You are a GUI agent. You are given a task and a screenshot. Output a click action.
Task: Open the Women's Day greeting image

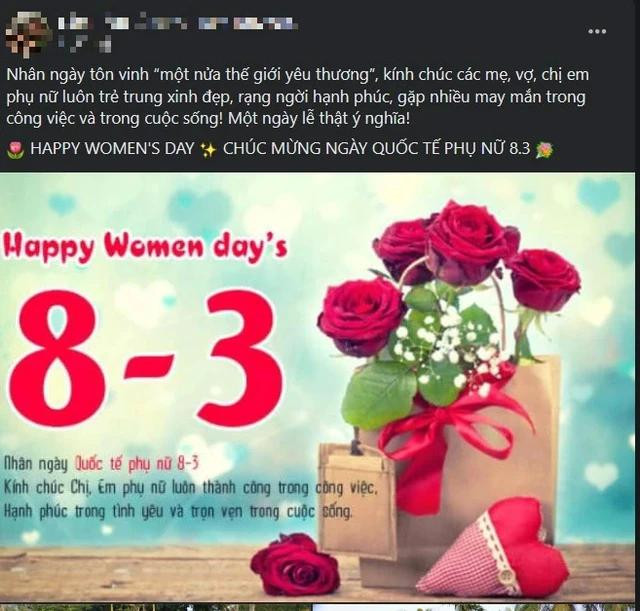(x=318, y=387)
